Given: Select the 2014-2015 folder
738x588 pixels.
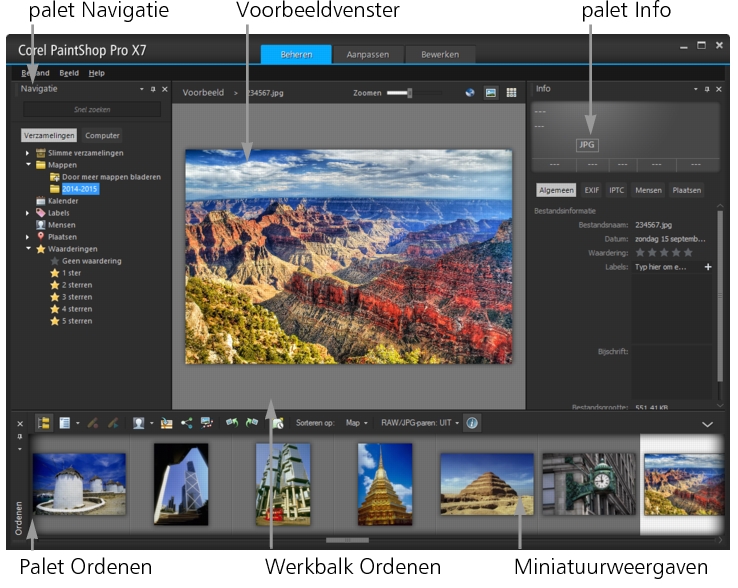Looking at the screenshot, I should [80, 189].
